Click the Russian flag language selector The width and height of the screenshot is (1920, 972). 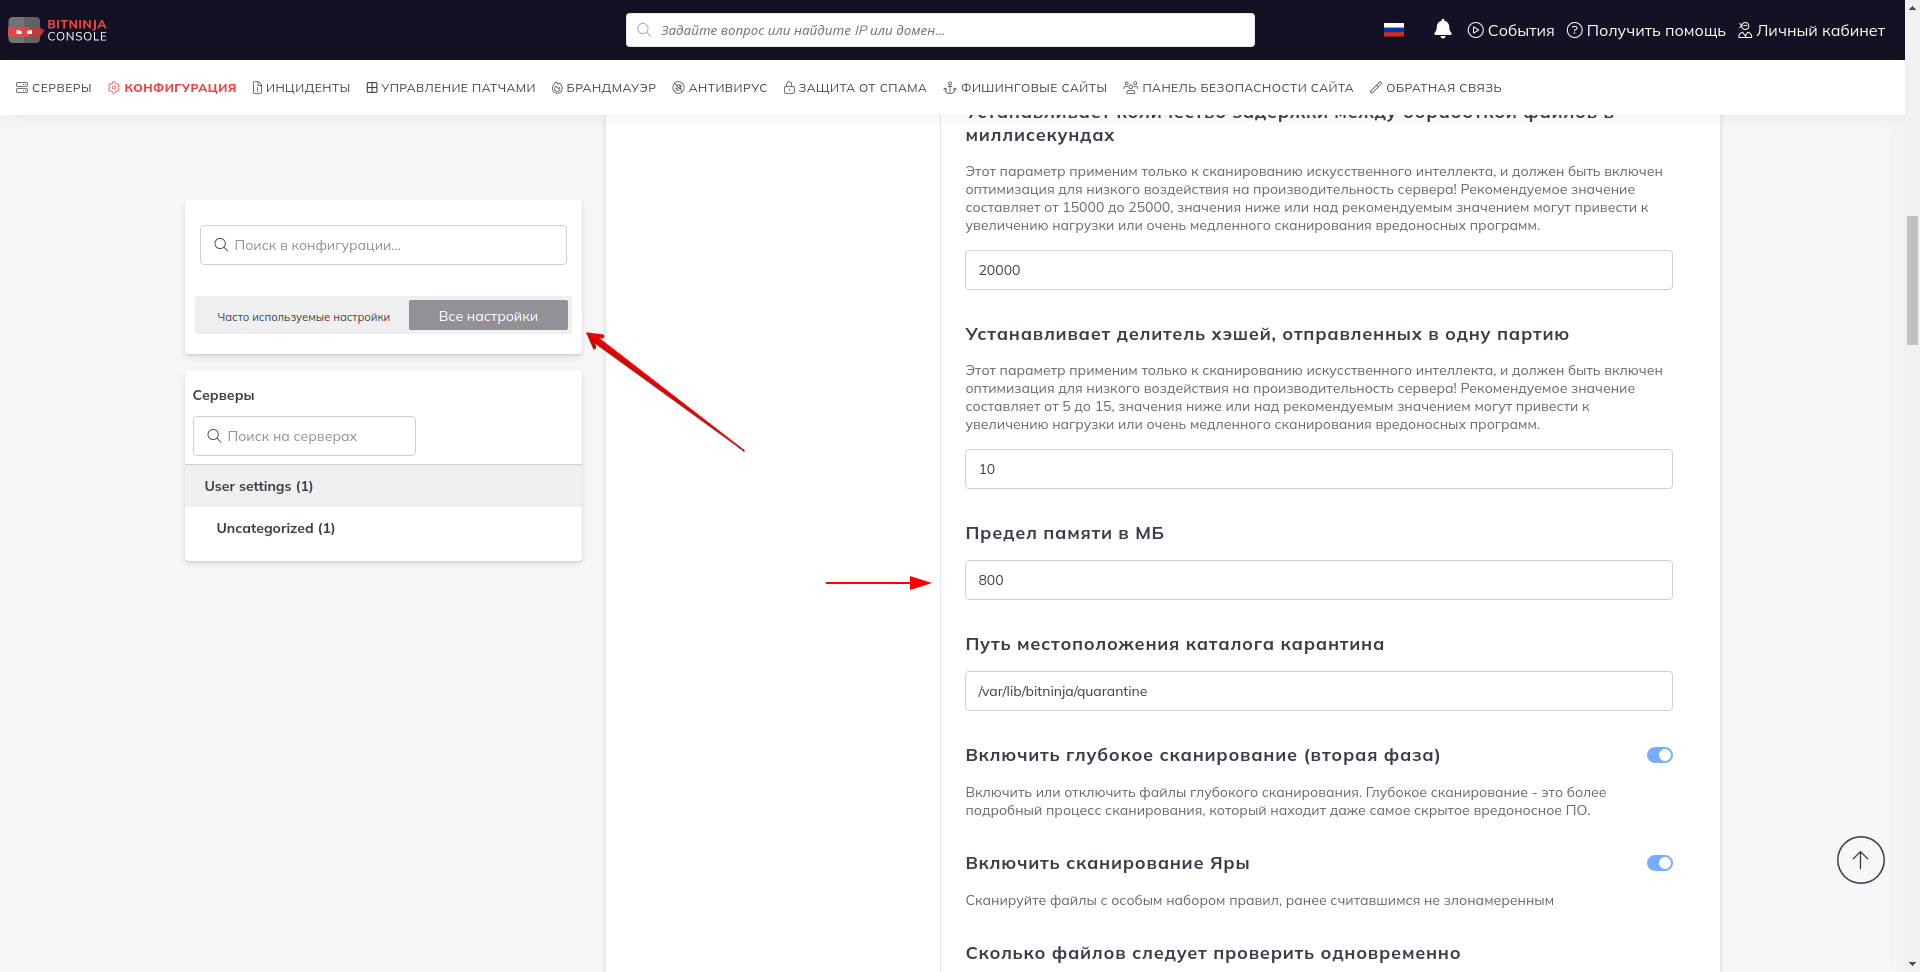click(1393, 30)
